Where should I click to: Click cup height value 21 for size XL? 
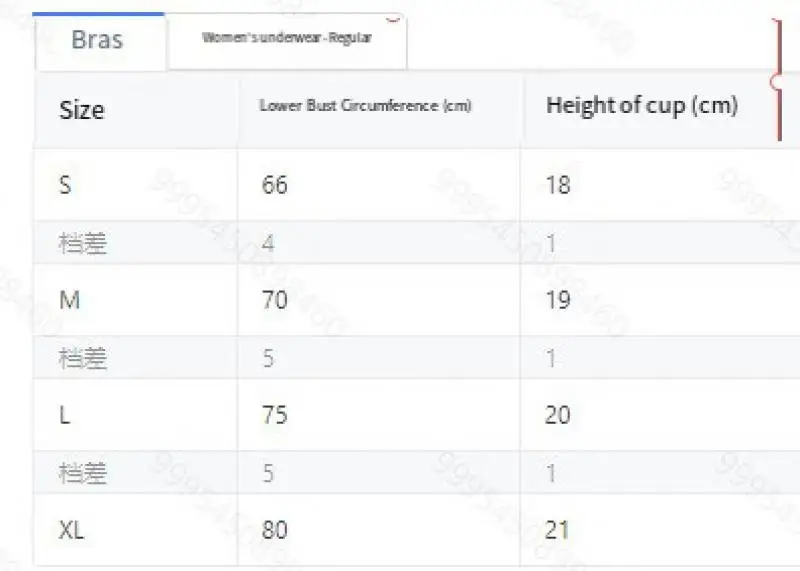coord(557,530)
